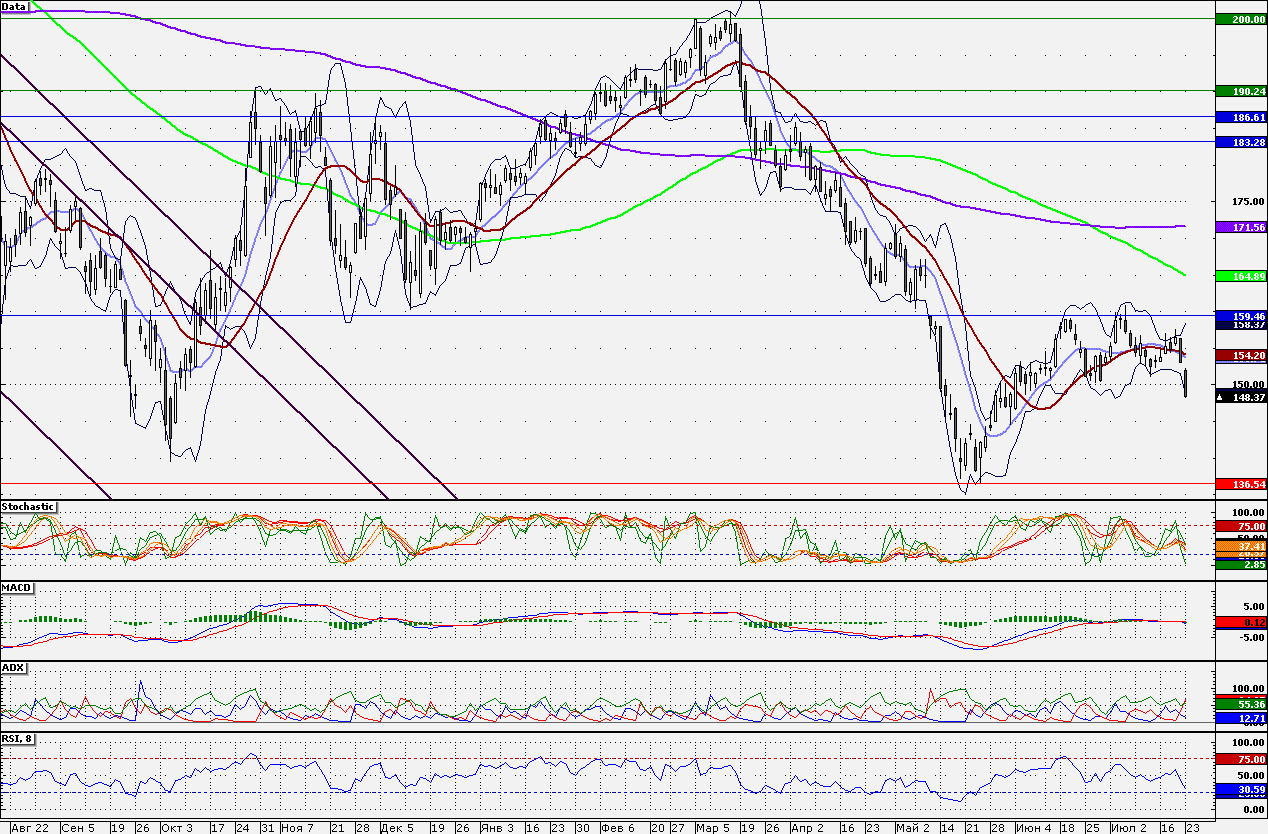Click the Авг 22 date label

click(x=30, y=828)
